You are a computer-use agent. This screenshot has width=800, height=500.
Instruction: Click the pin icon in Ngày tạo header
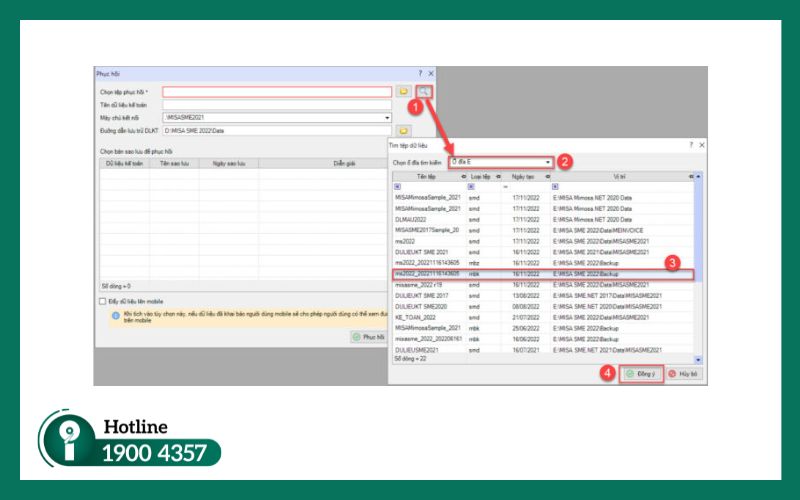coord(547,177)
